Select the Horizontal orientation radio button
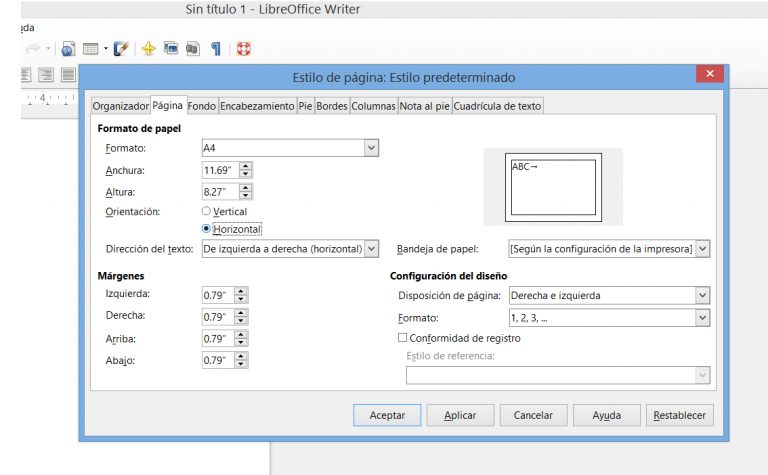The image size is (768, 475). (206, 228)
